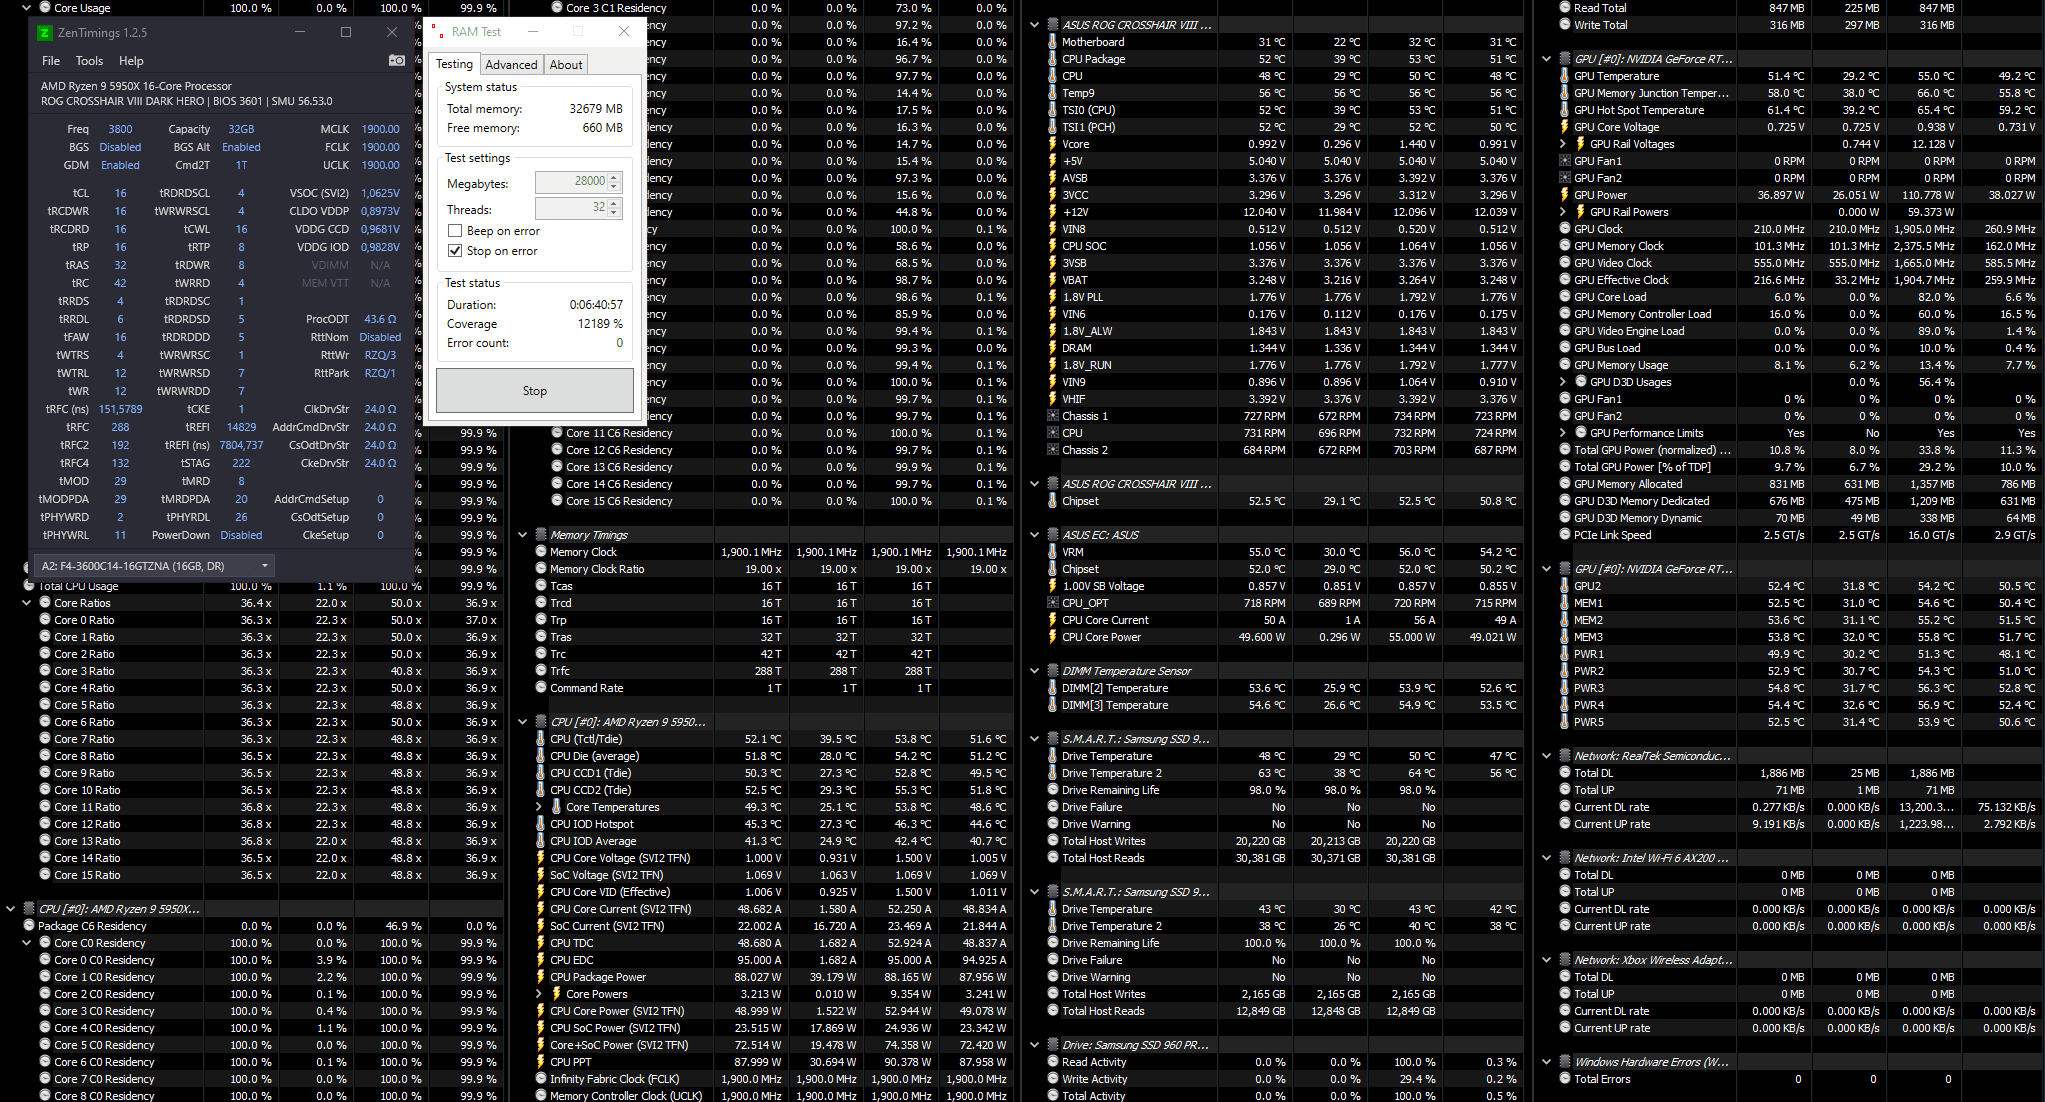Click the Threads increment arrow
Screen dimensions: 2045x1102
point(614,203)
